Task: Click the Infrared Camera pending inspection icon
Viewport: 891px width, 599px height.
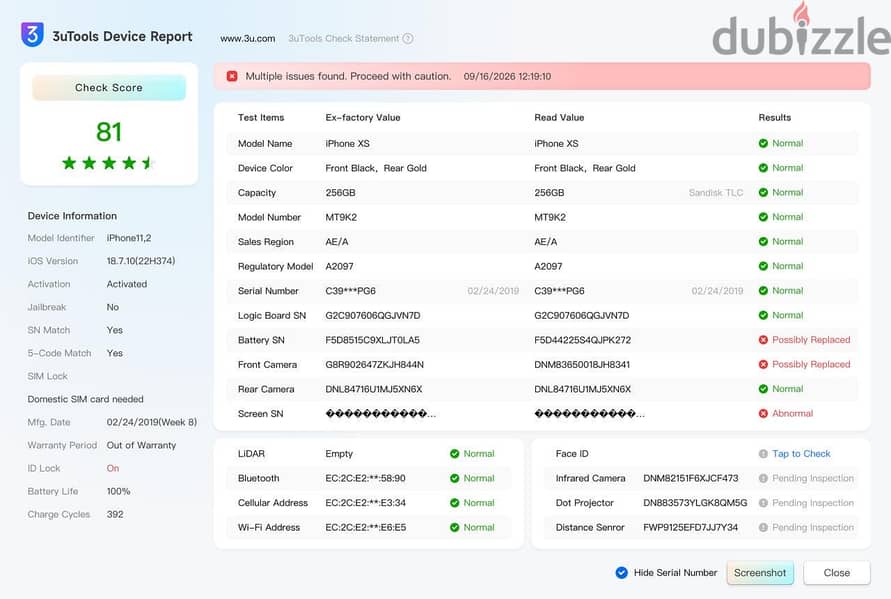Action: [x=763, y=478]
